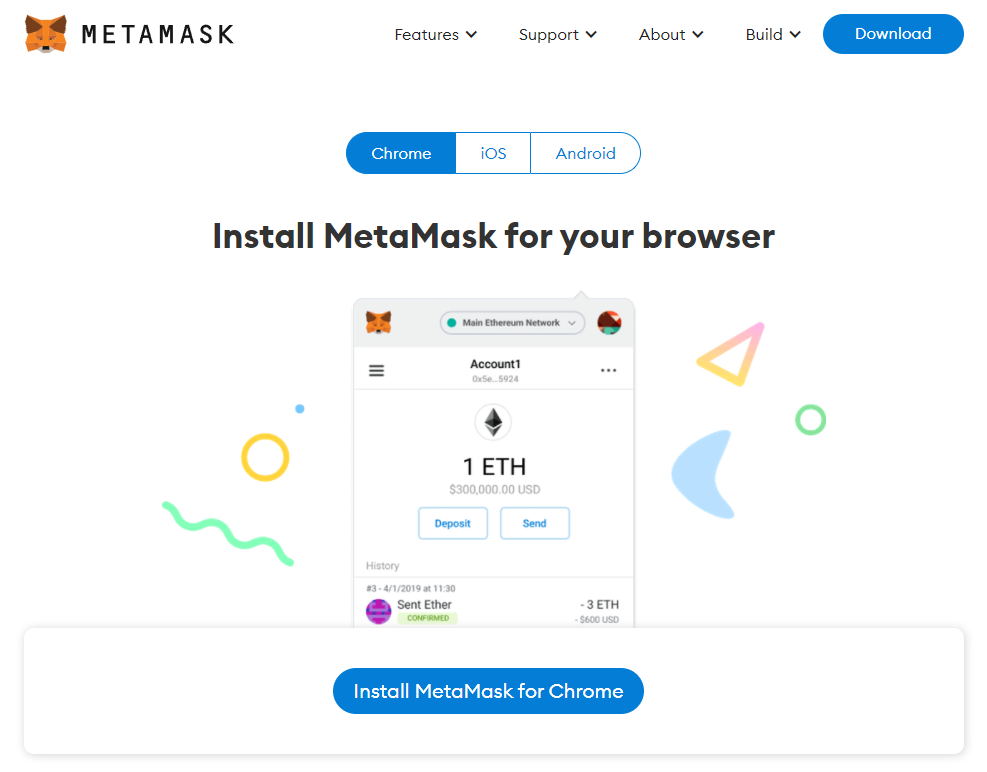Screen dimensions: 987x772
Task: Click the green network status dot
Action: 451,323
